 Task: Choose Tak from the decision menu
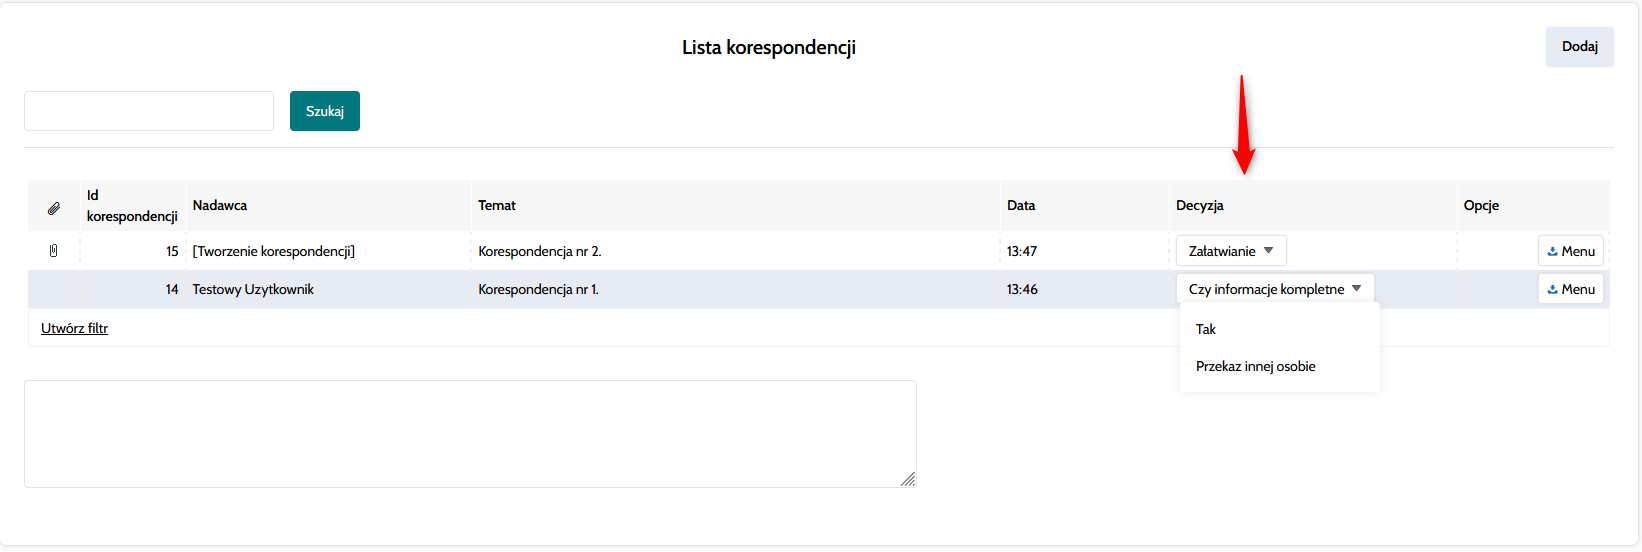click(1206, 329)
